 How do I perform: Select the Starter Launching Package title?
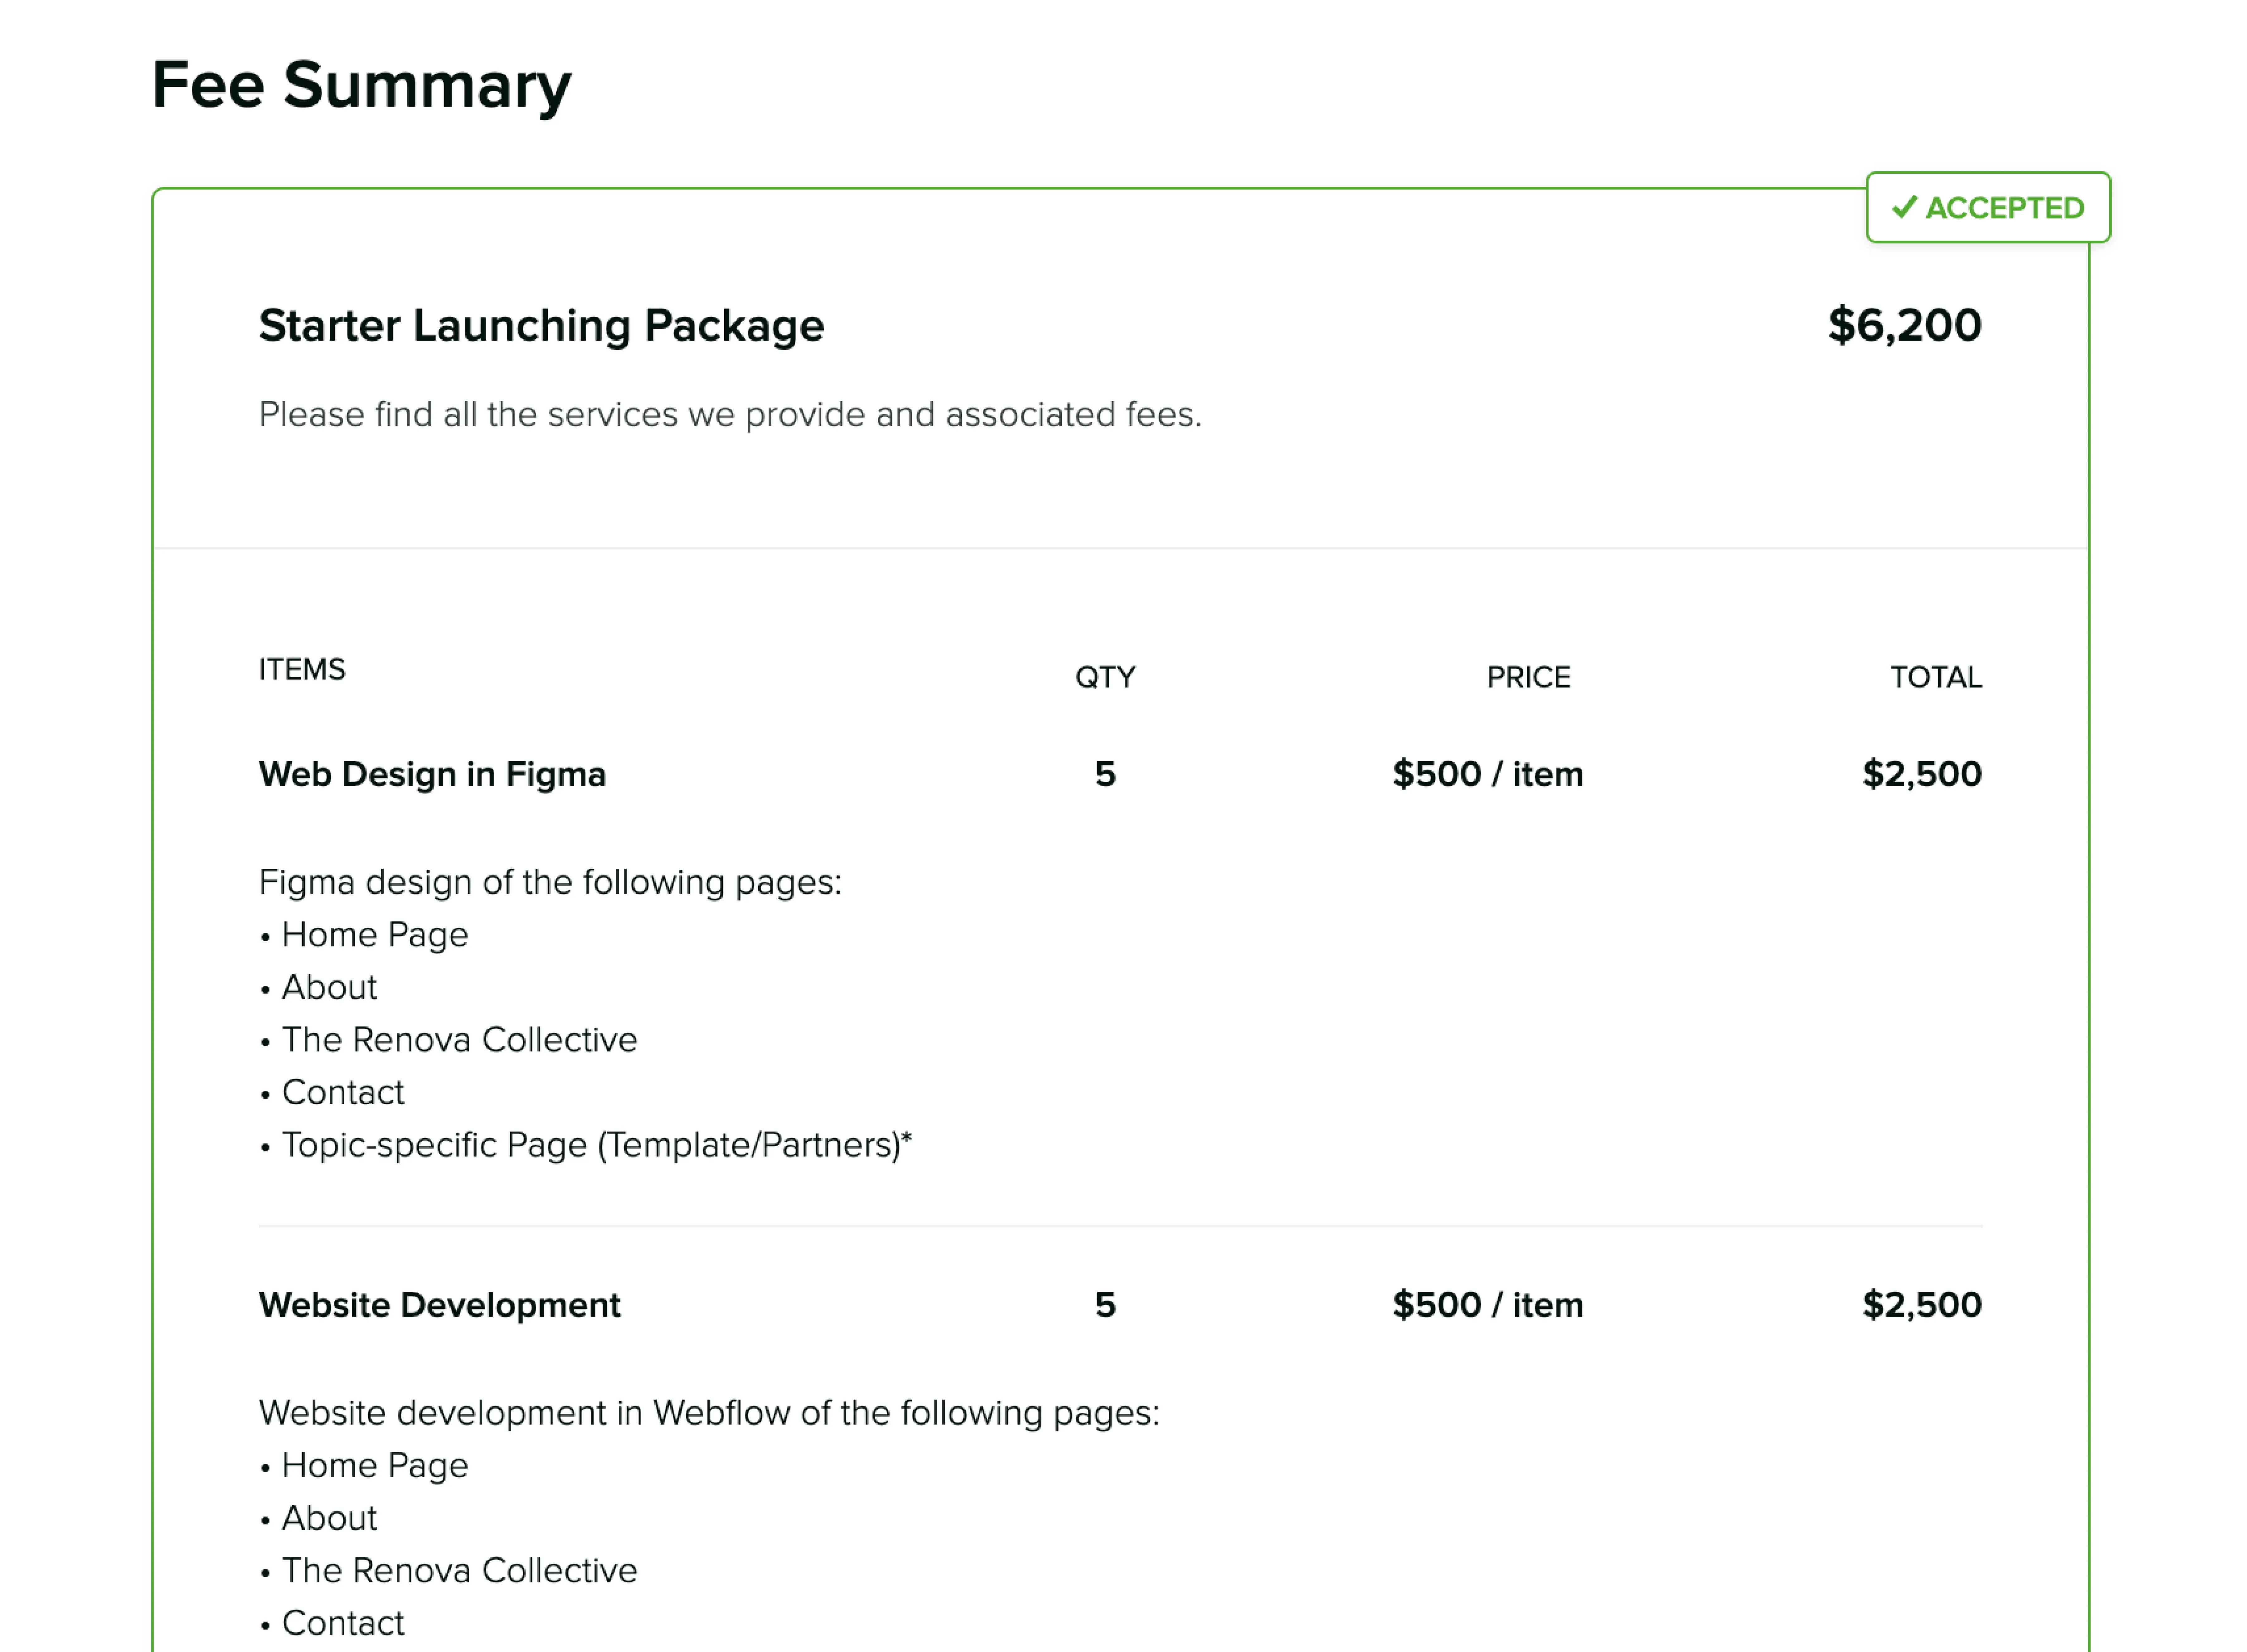click(541, 326)
